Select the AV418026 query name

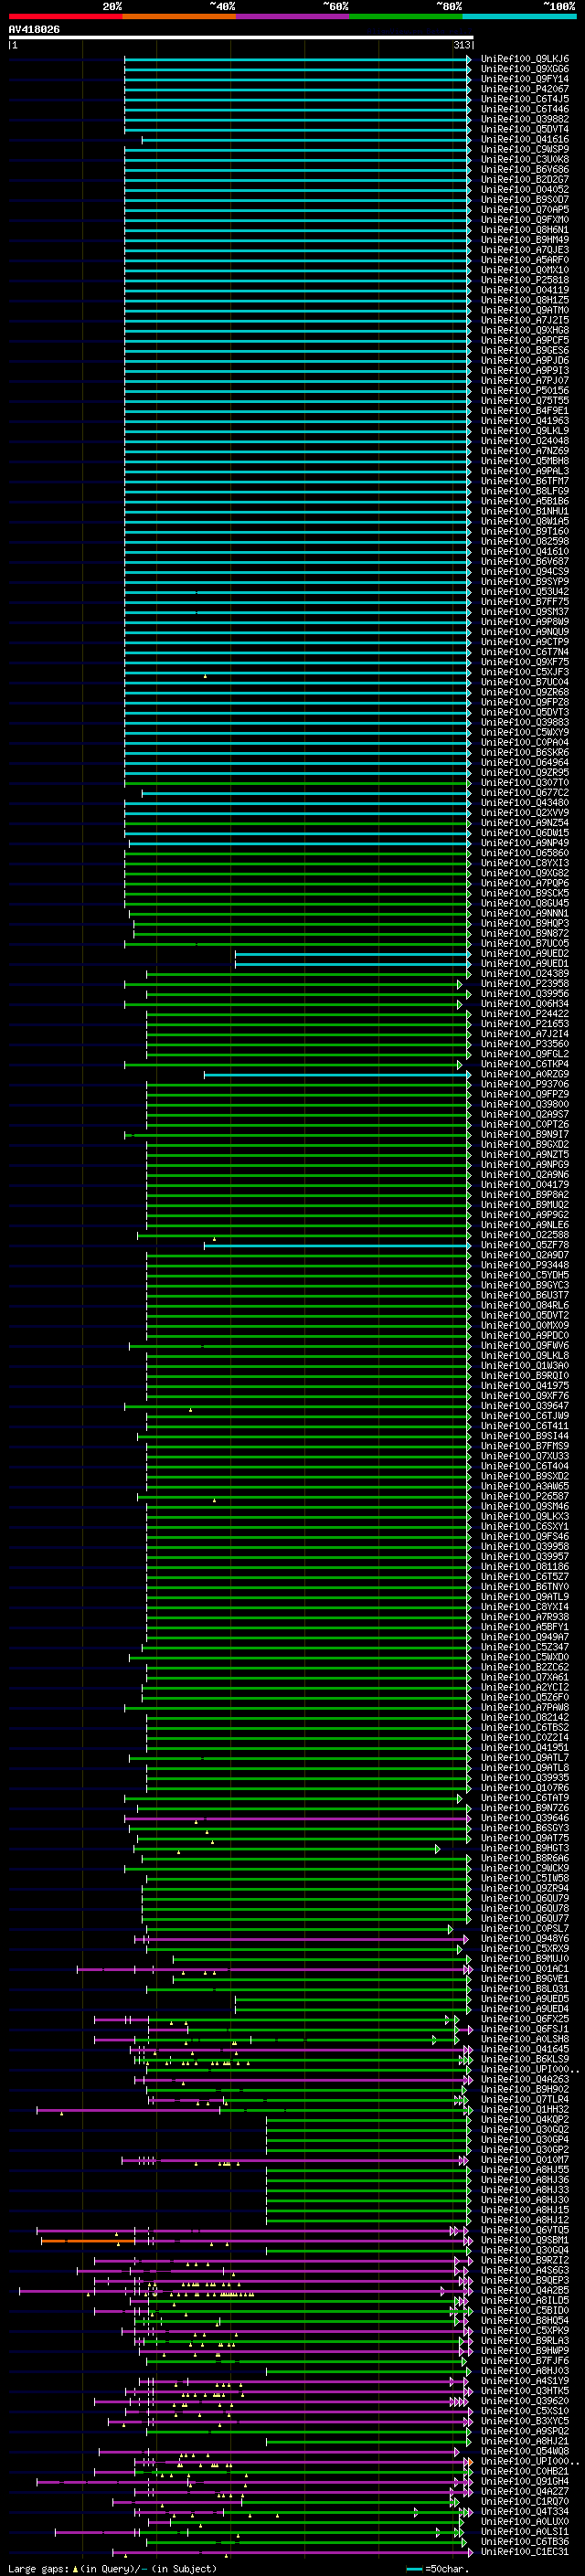(x=34, y=29)
